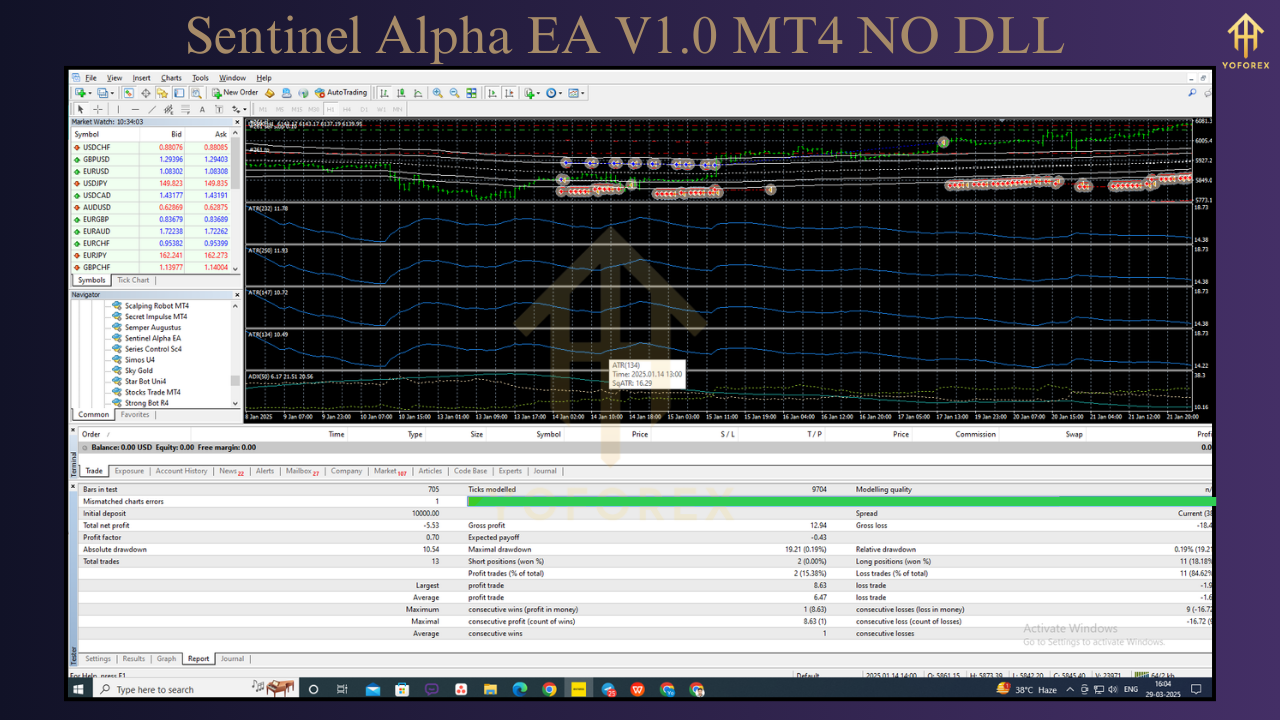Click the Tile Windows icon
1280x720 pixels.
point(471,93)
